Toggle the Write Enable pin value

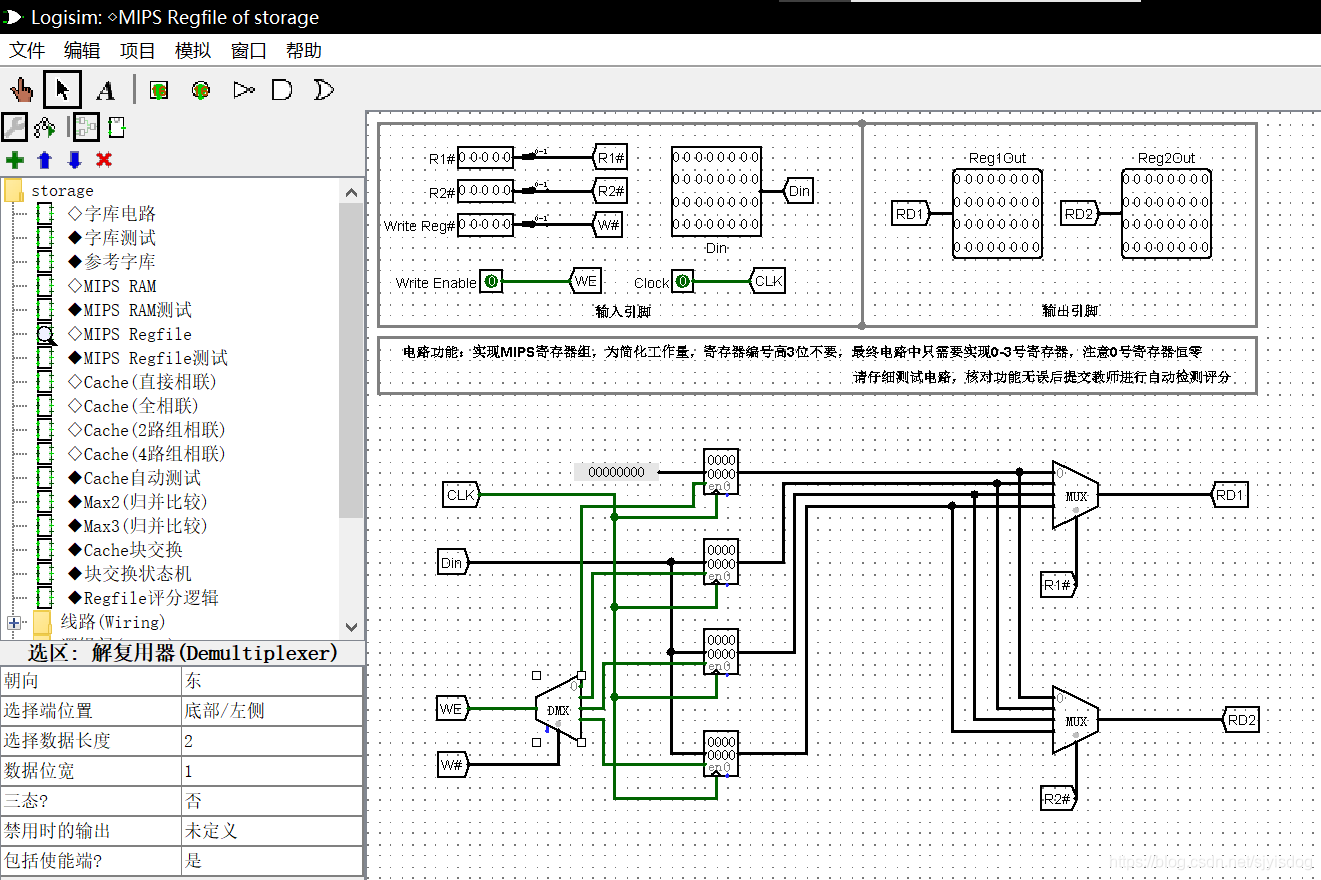pyautogui.click(x=491, y=282)
